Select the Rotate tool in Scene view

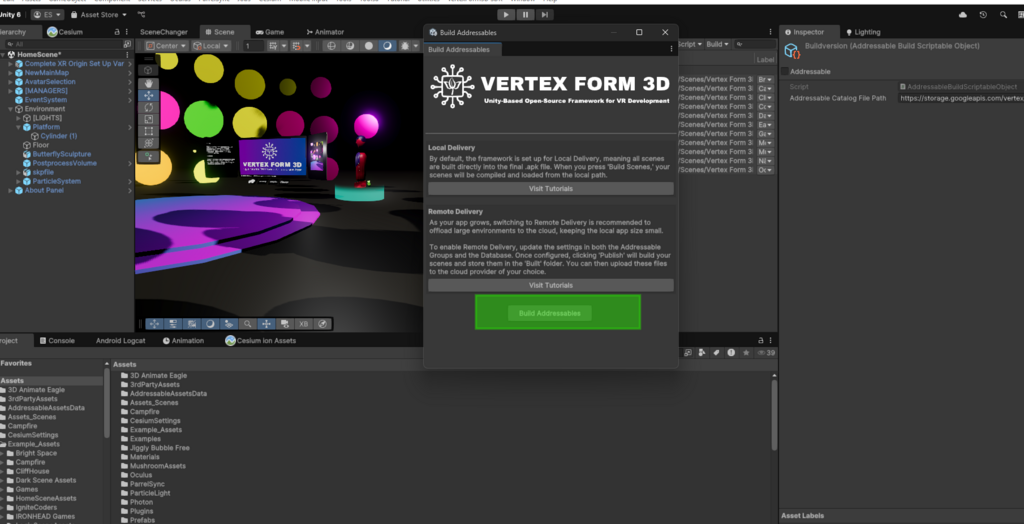[x=149, y=106]
